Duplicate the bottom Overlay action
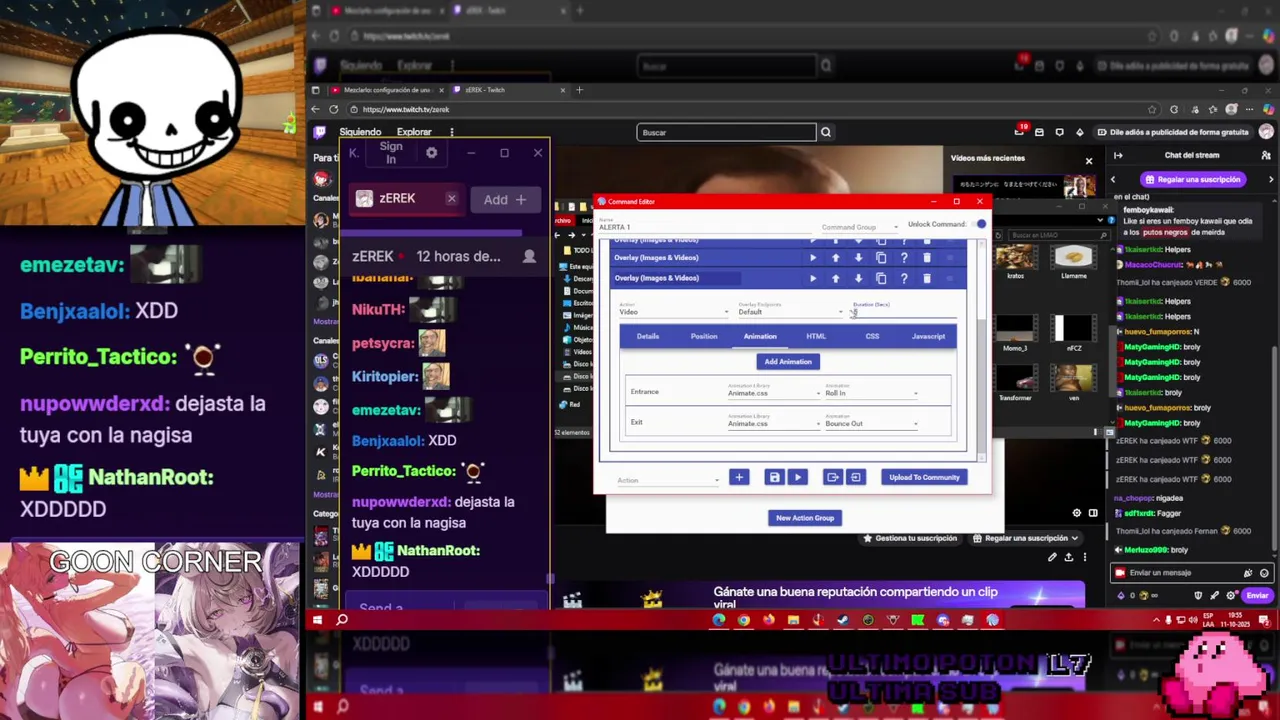Screen dimensions: 1280x720 pos(881,278)
